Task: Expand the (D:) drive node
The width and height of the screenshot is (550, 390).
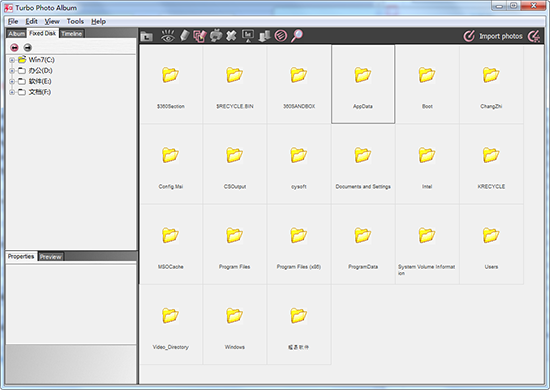Action: coord(12,71)
